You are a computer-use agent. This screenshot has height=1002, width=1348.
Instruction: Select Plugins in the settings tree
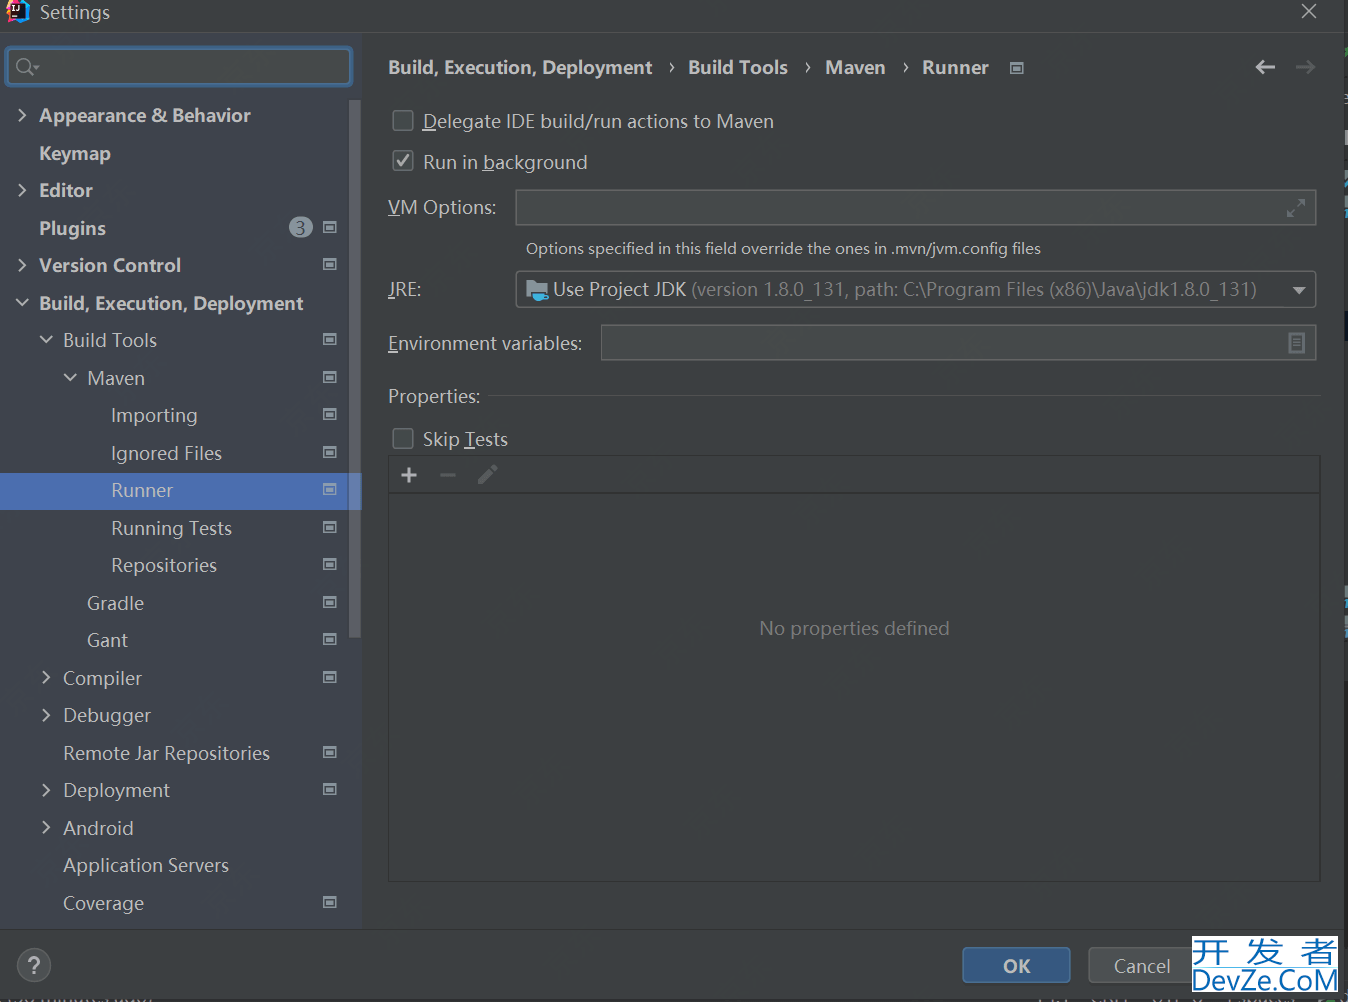(72, 228)
